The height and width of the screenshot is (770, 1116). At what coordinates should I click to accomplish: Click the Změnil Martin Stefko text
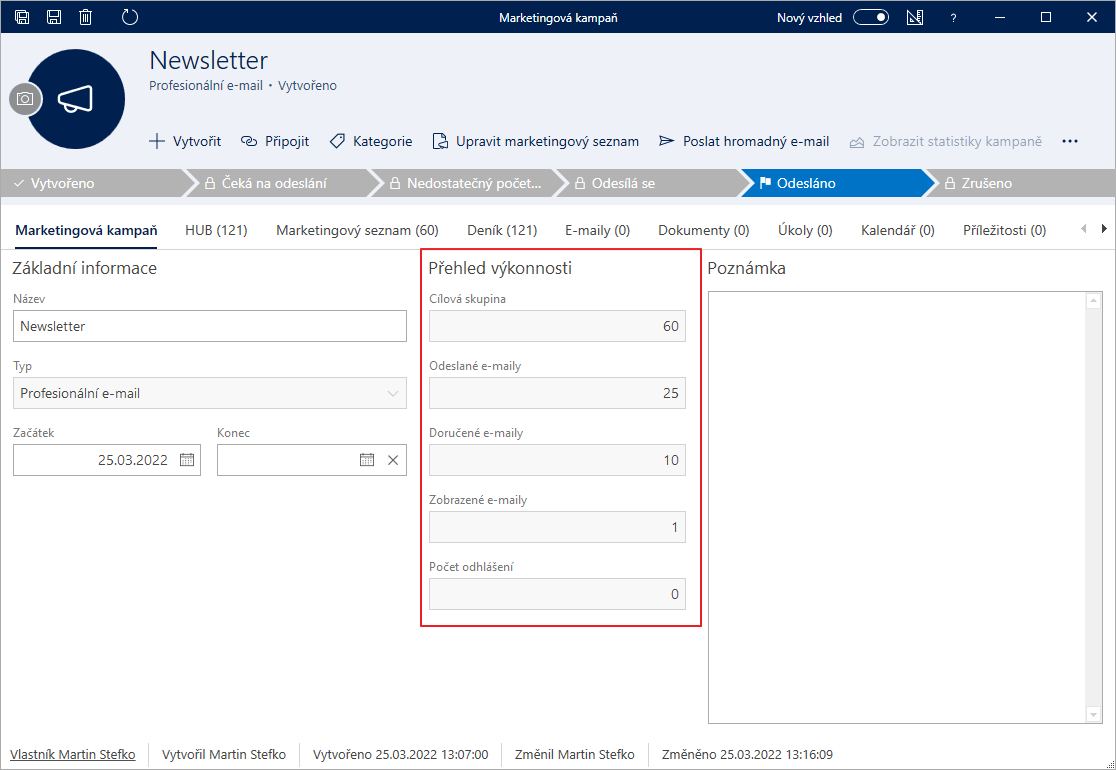575,754
